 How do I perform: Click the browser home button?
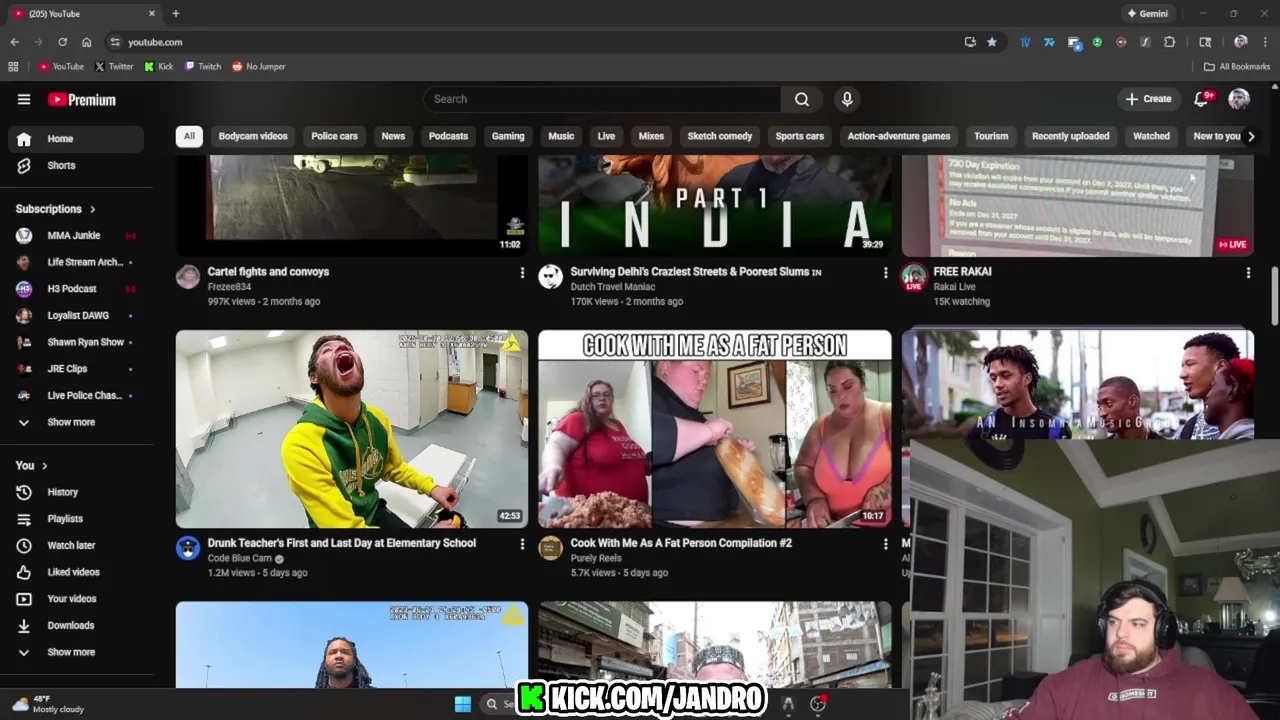[86, 42]
